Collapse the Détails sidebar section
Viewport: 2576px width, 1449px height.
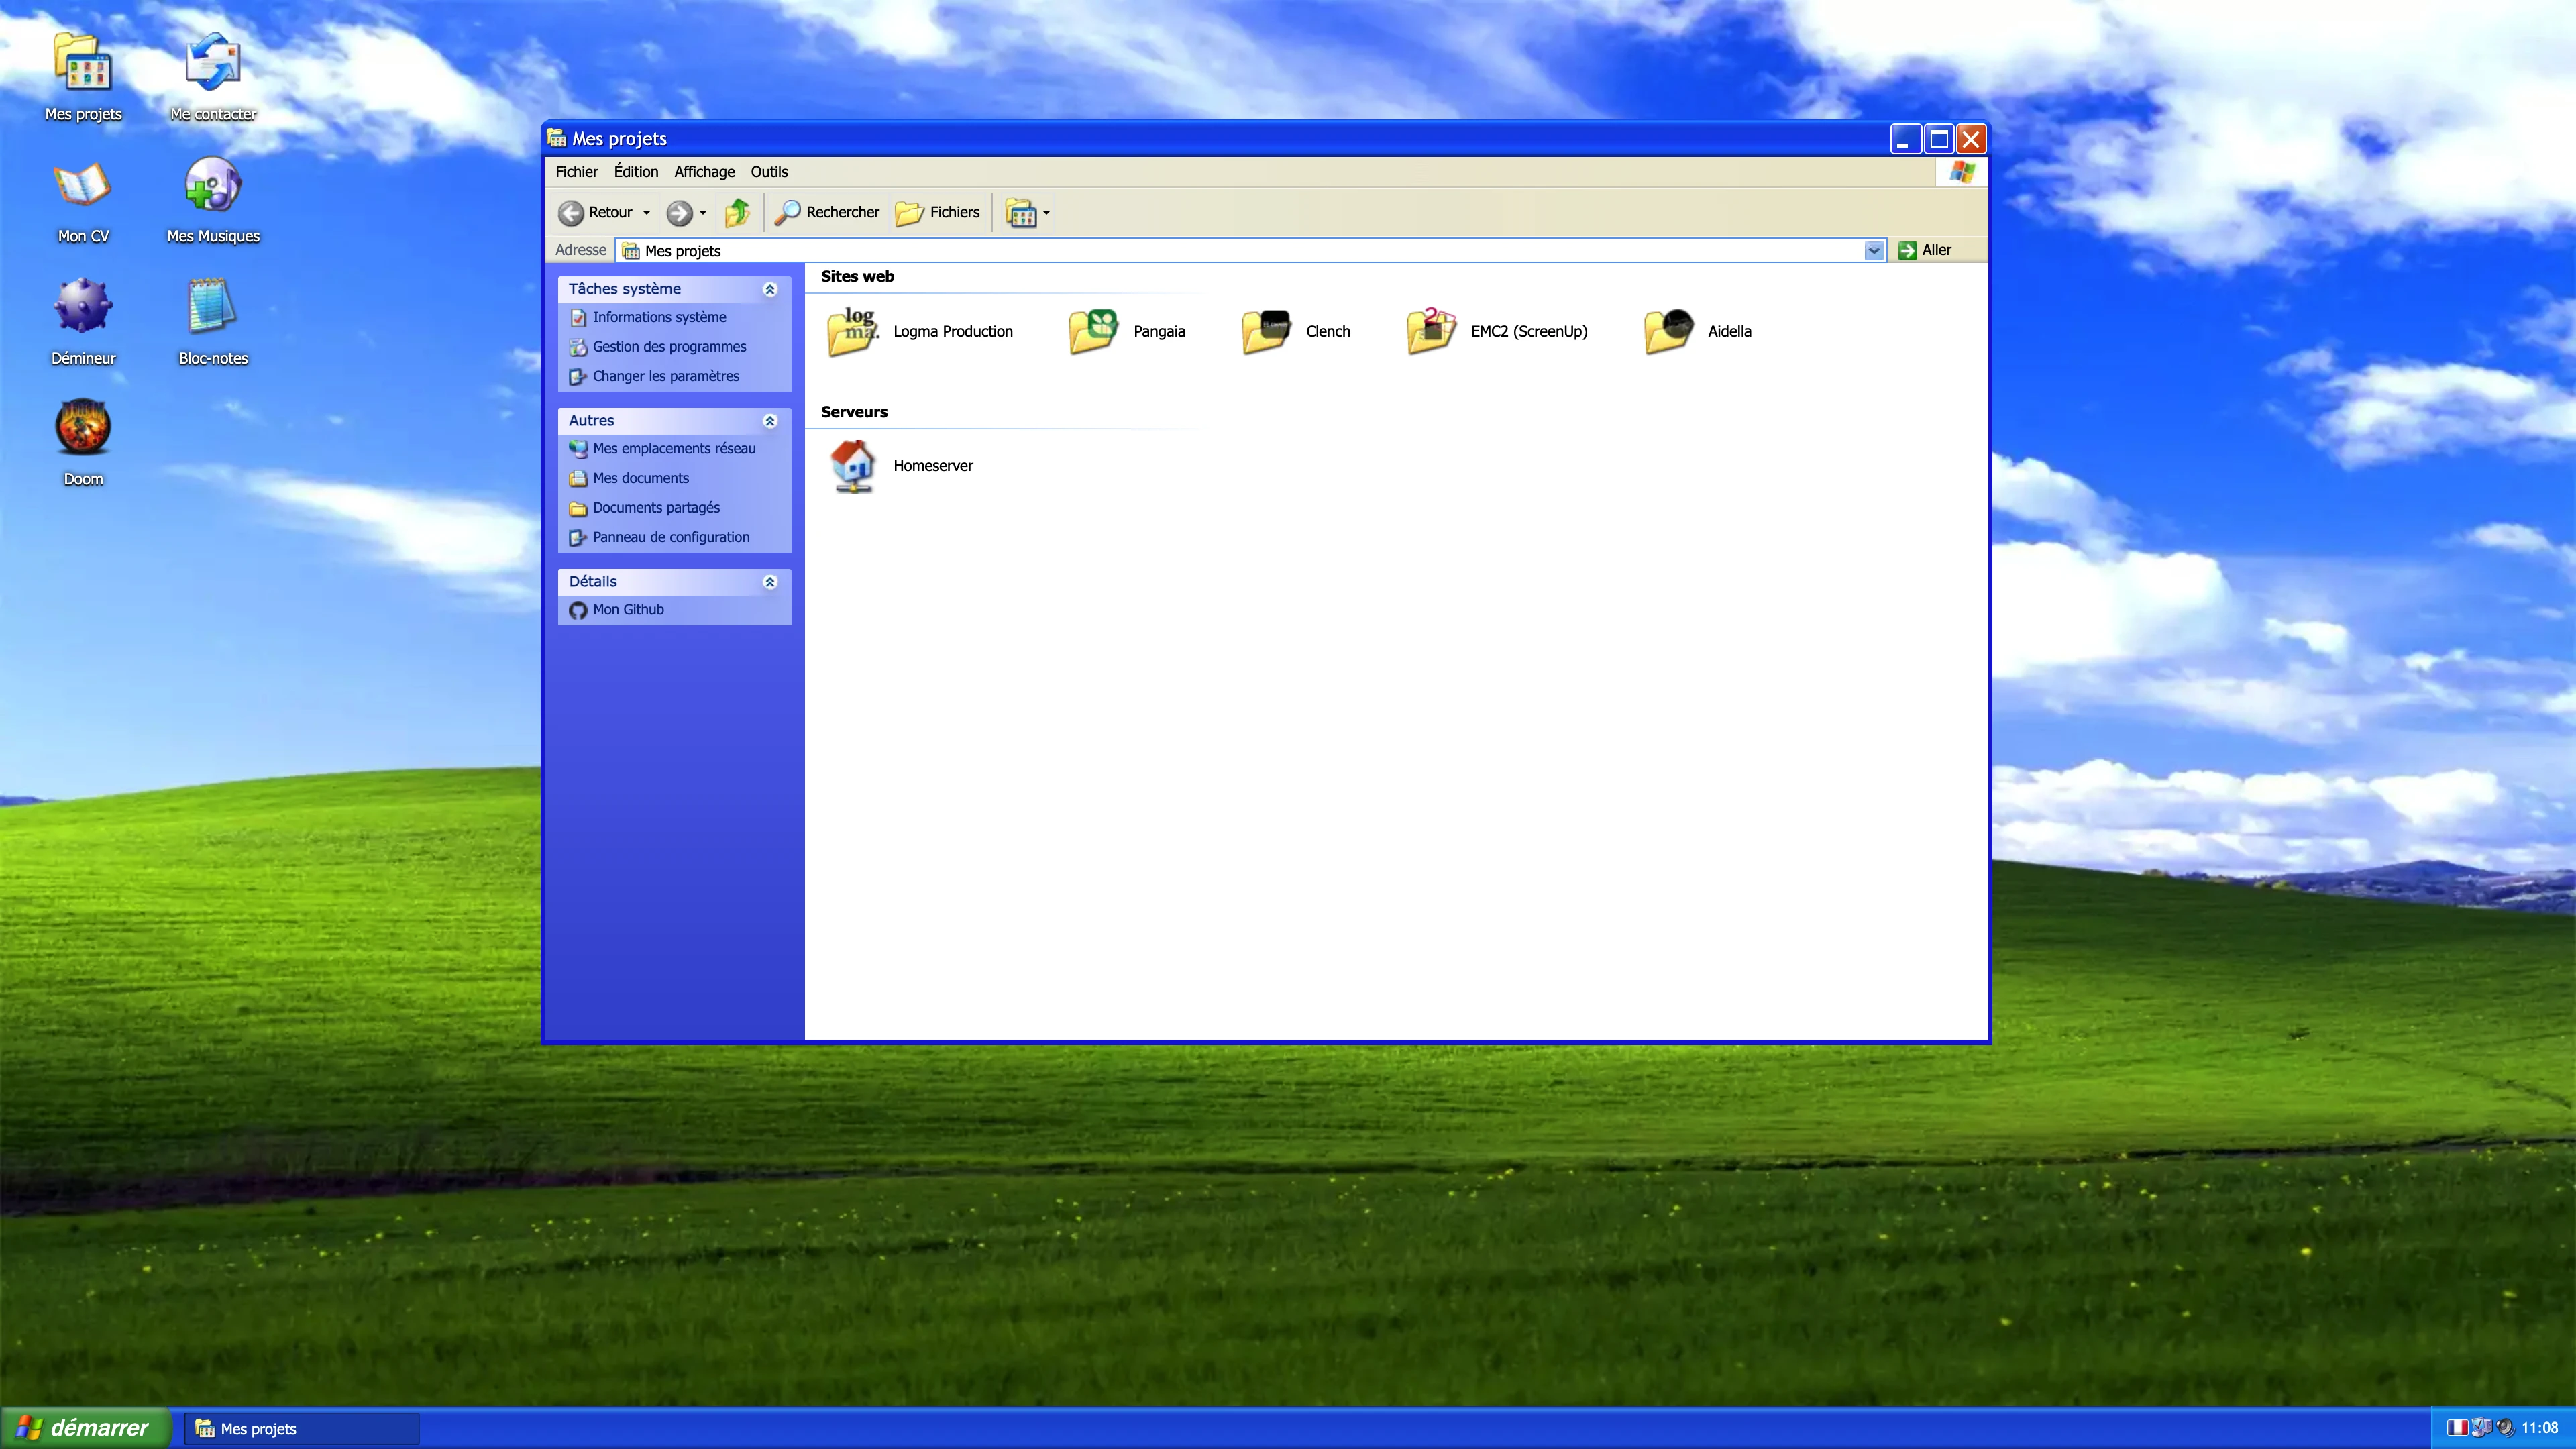(770, 582)
